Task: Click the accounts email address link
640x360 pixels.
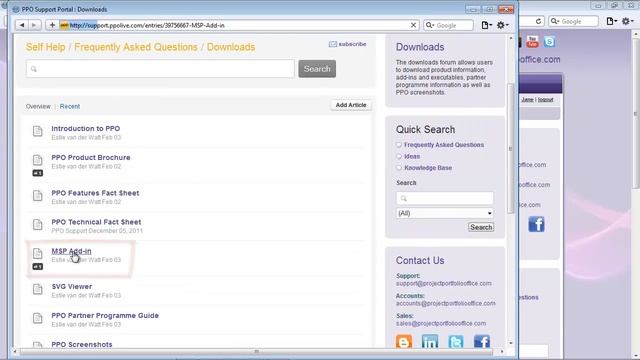Action: coord(446,303)
